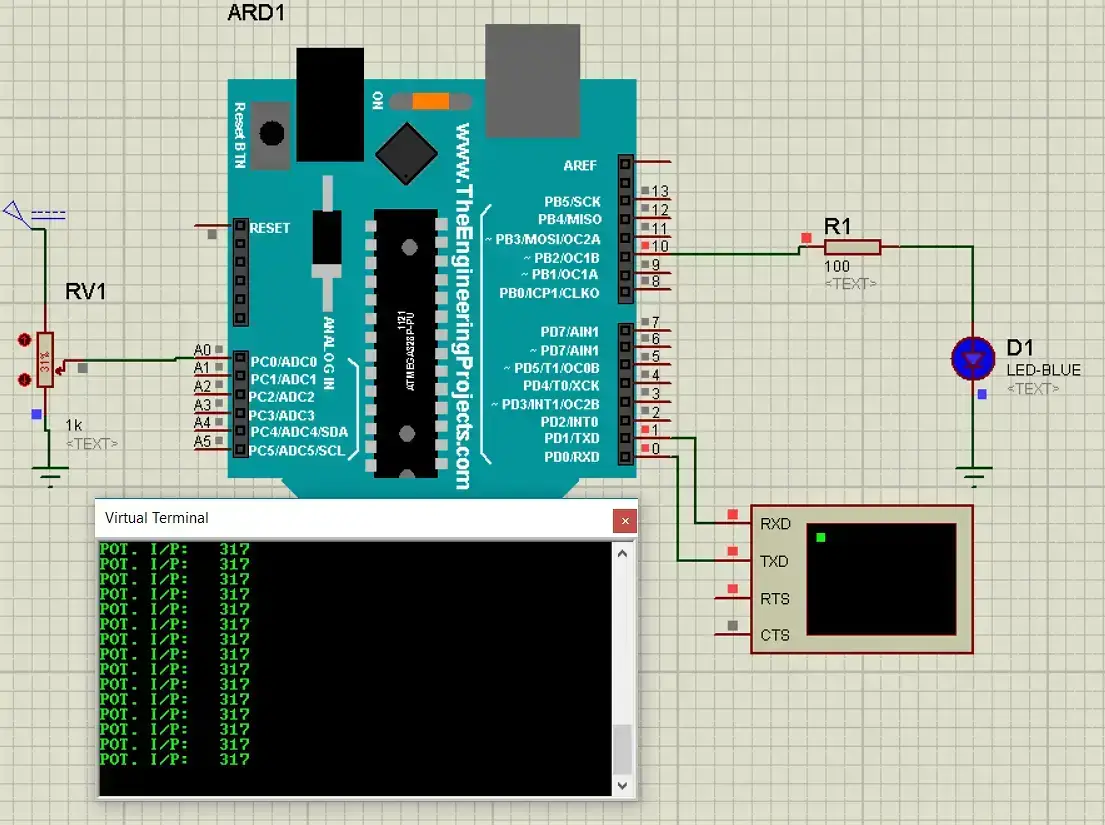Select the RV1 reference label

coord(85,292)
